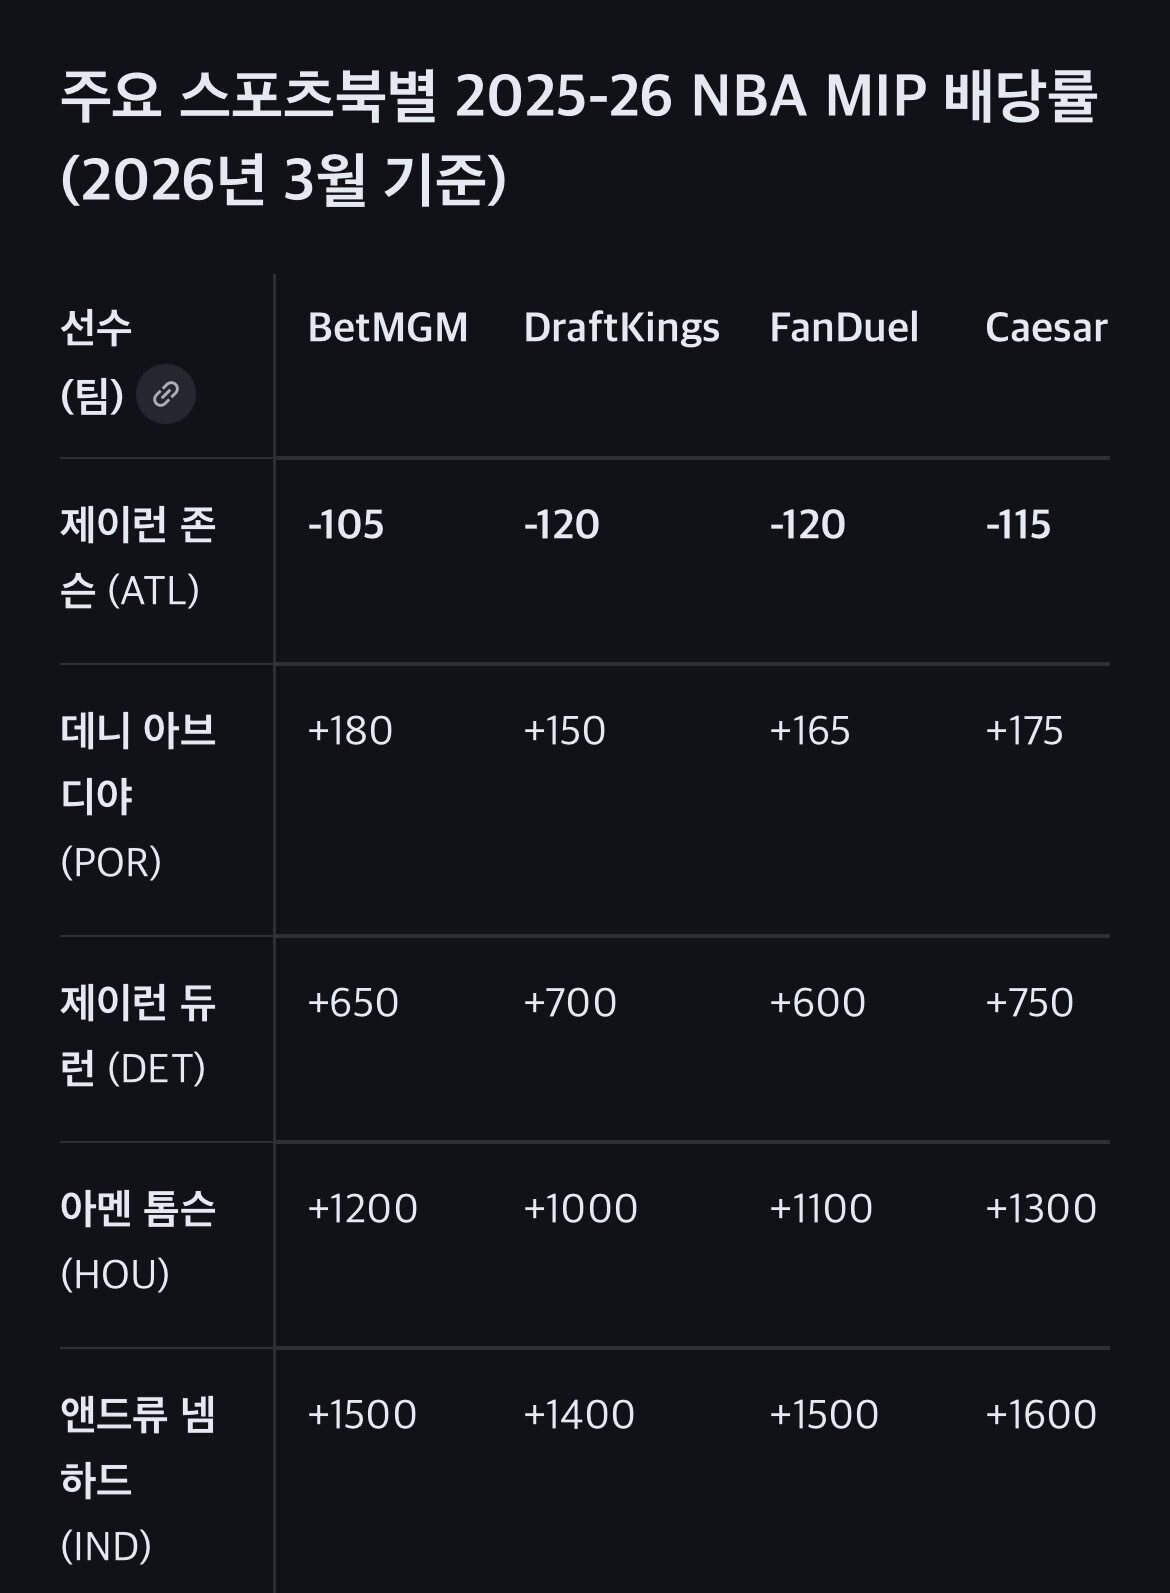The width and height of the screenshot is (1170, 1593).
Task: Click the +1400 DraftKings odds cell
Action: pyautogui.click(x=579, y=1415)
